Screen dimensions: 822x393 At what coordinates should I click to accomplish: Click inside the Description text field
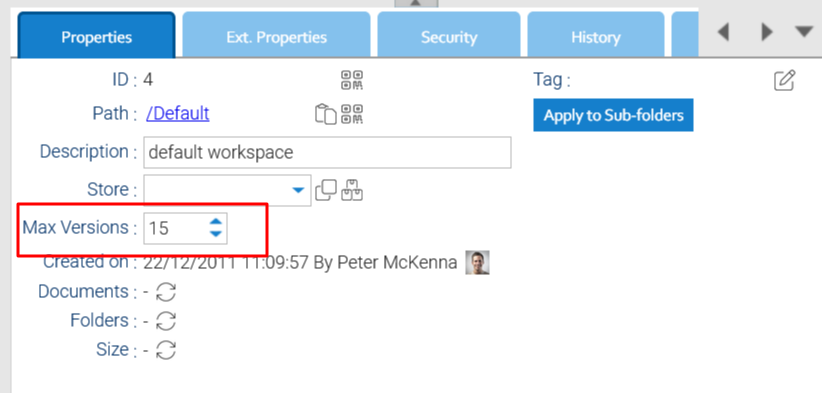pos(327,152)
